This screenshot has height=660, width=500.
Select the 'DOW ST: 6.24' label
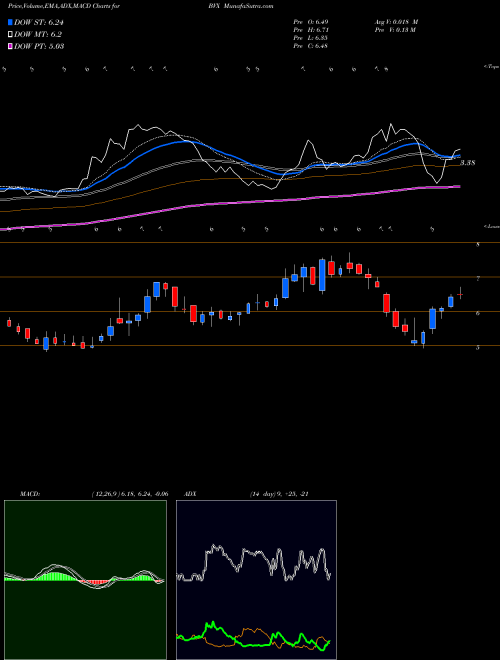coord(39,22)
